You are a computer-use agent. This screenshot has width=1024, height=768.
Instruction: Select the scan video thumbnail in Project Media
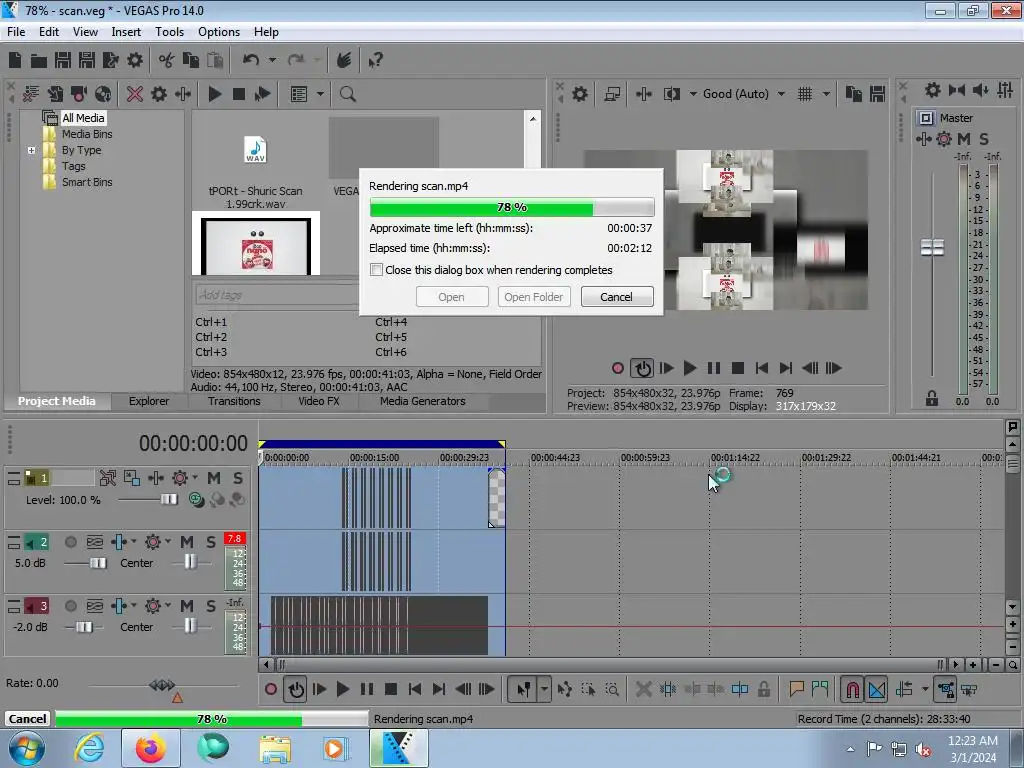tap(256, 244)
